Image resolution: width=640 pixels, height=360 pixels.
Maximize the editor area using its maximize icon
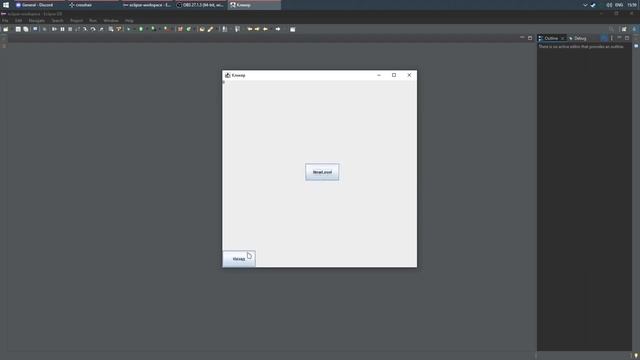pos(530,38)
